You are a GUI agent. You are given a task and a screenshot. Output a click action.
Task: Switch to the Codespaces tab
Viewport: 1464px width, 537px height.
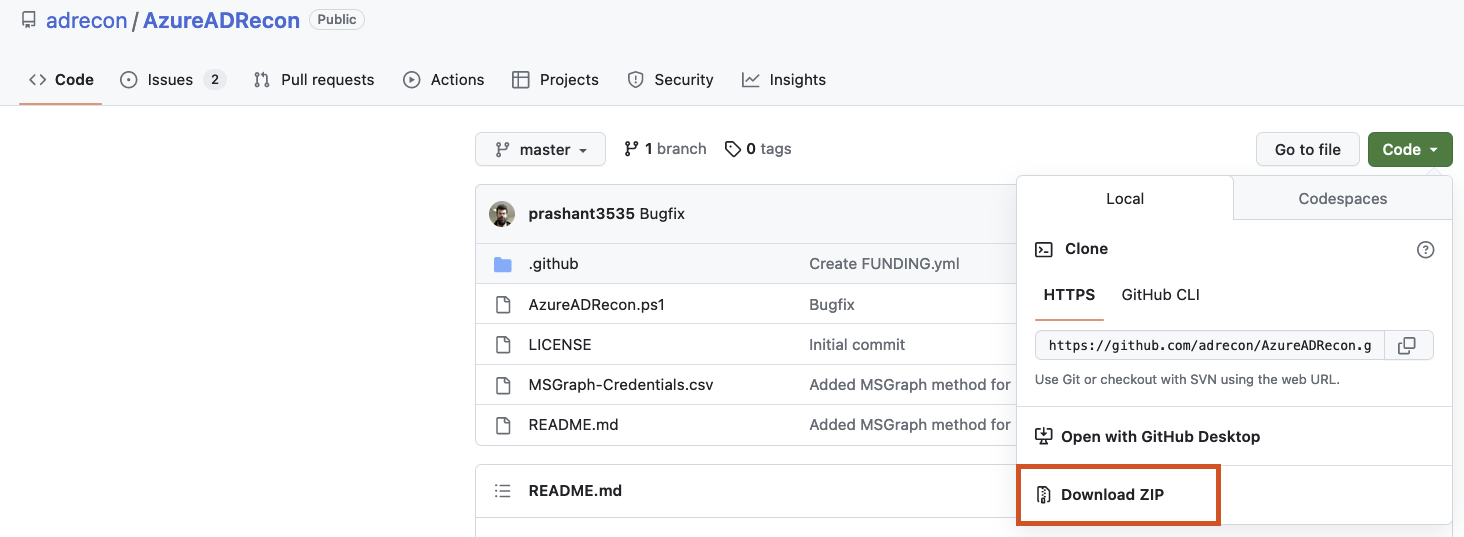tap(1342, 199)
